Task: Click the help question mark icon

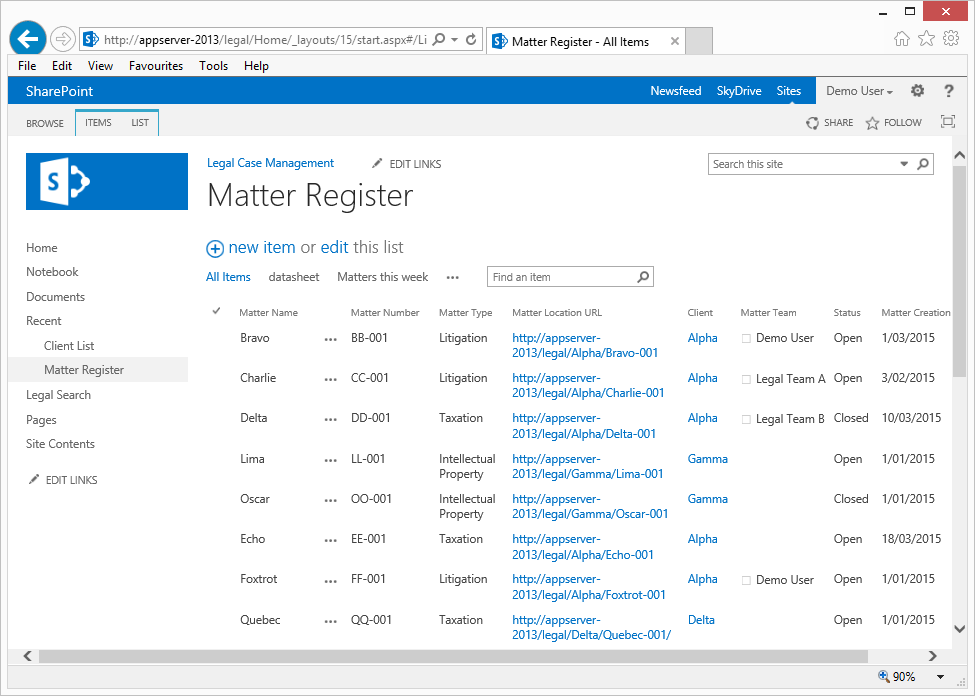Action: 948,91
